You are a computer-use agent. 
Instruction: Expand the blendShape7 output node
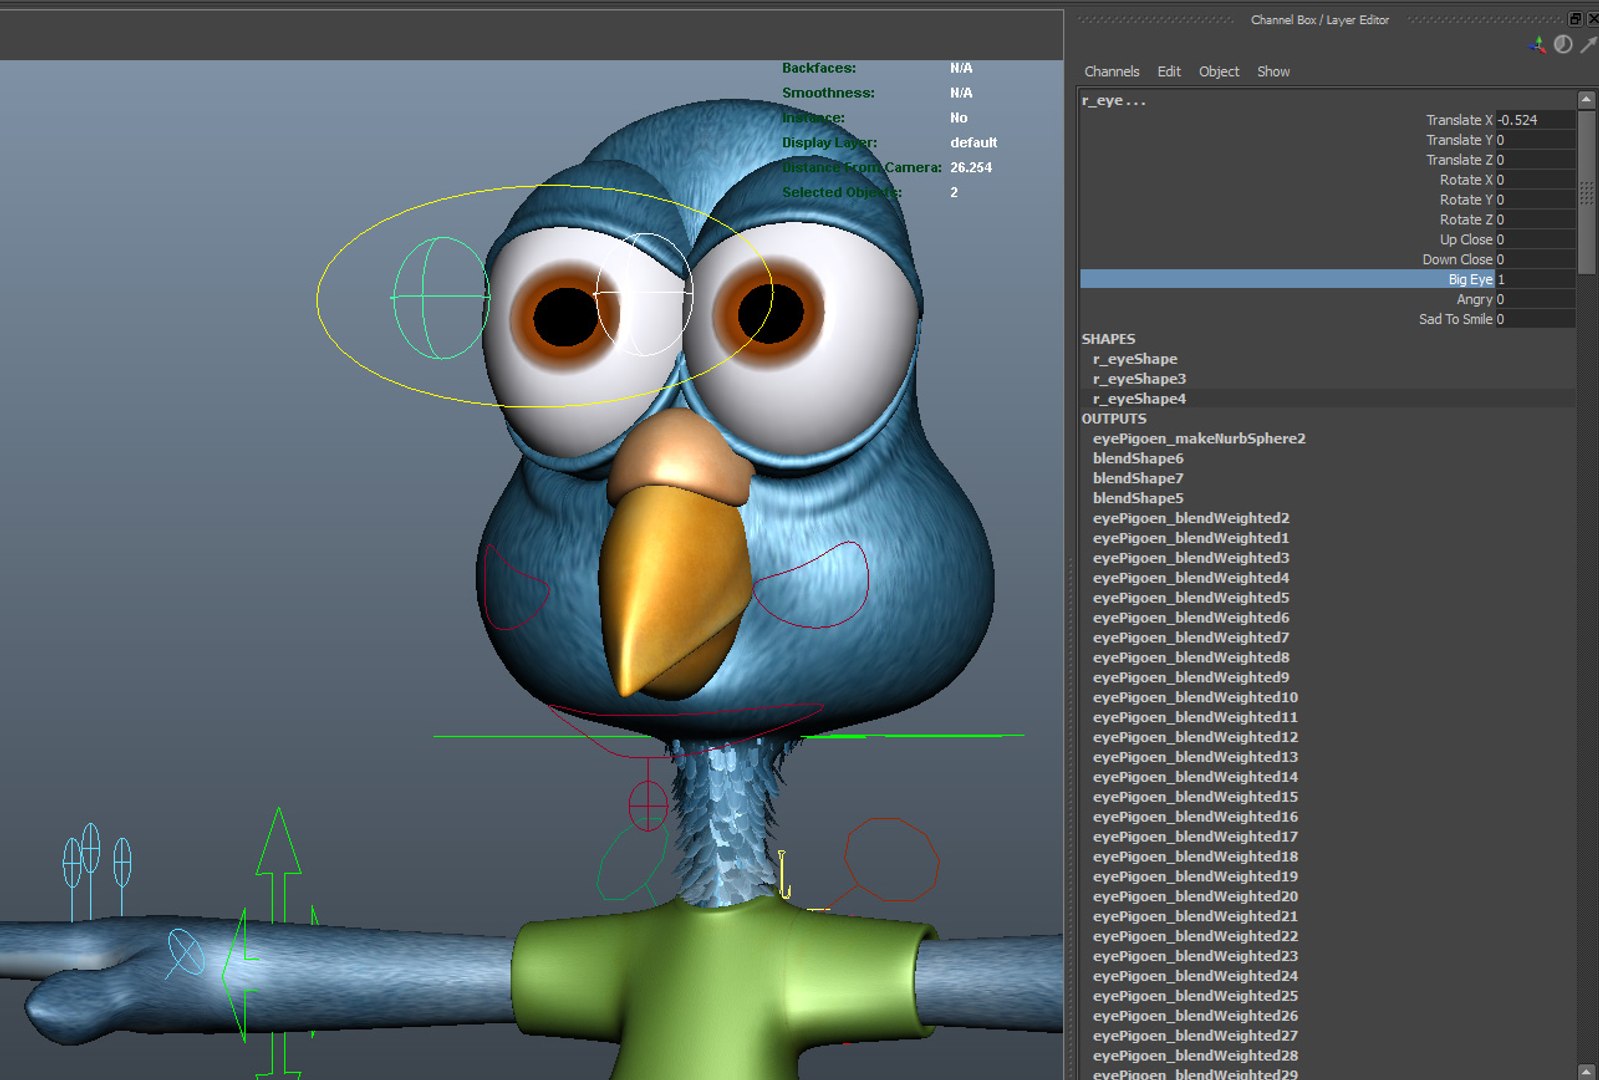[1138, 479]
